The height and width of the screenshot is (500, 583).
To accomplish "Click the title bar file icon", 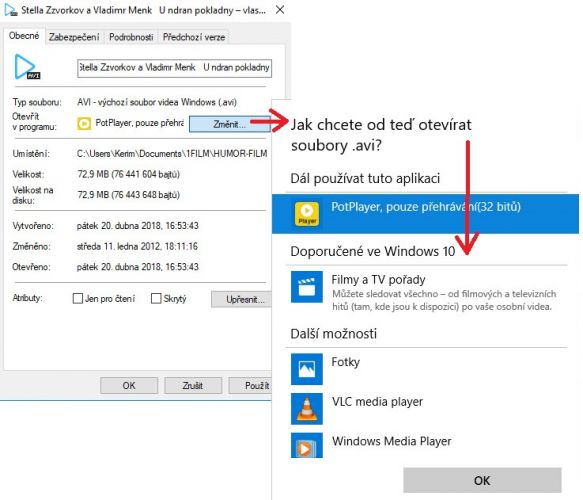I will tap(10, 10).
